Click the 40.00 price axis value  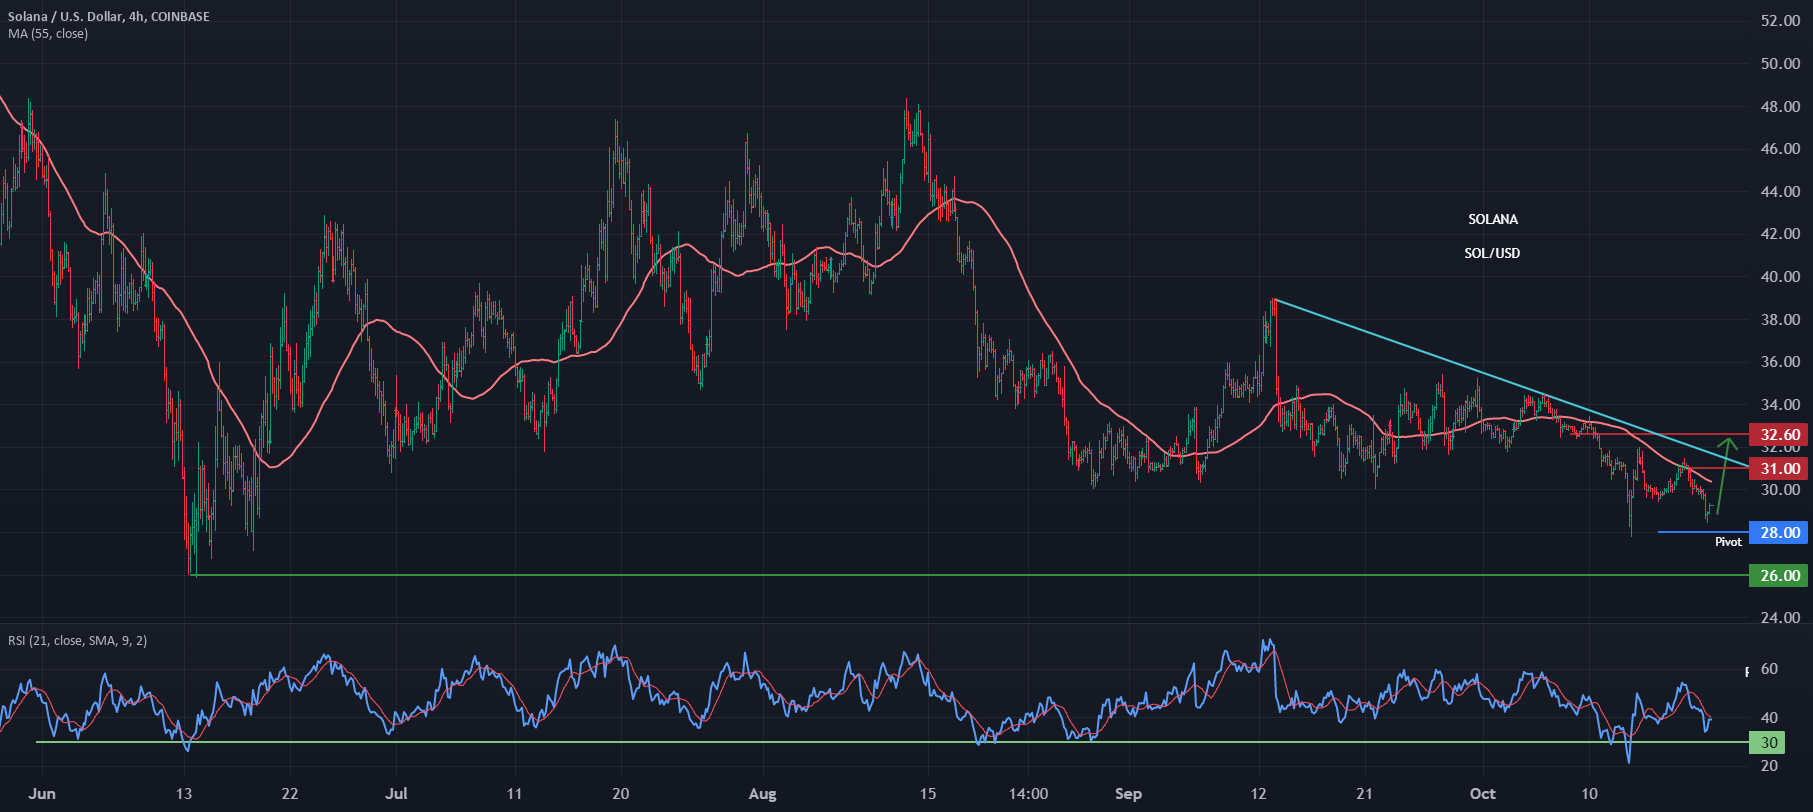pos(1780,277)
